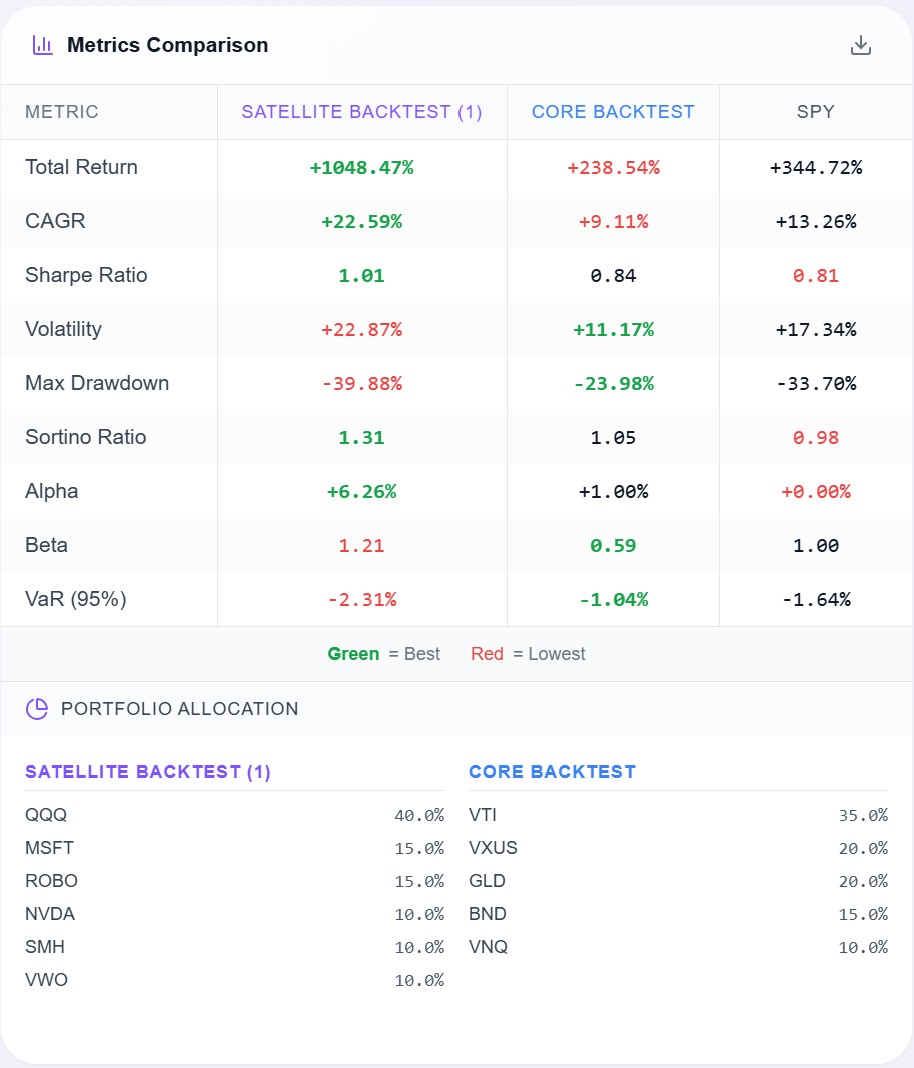
Task: Click the CORE BACKTEST allocation heading
Action: (x=553, y=771)
